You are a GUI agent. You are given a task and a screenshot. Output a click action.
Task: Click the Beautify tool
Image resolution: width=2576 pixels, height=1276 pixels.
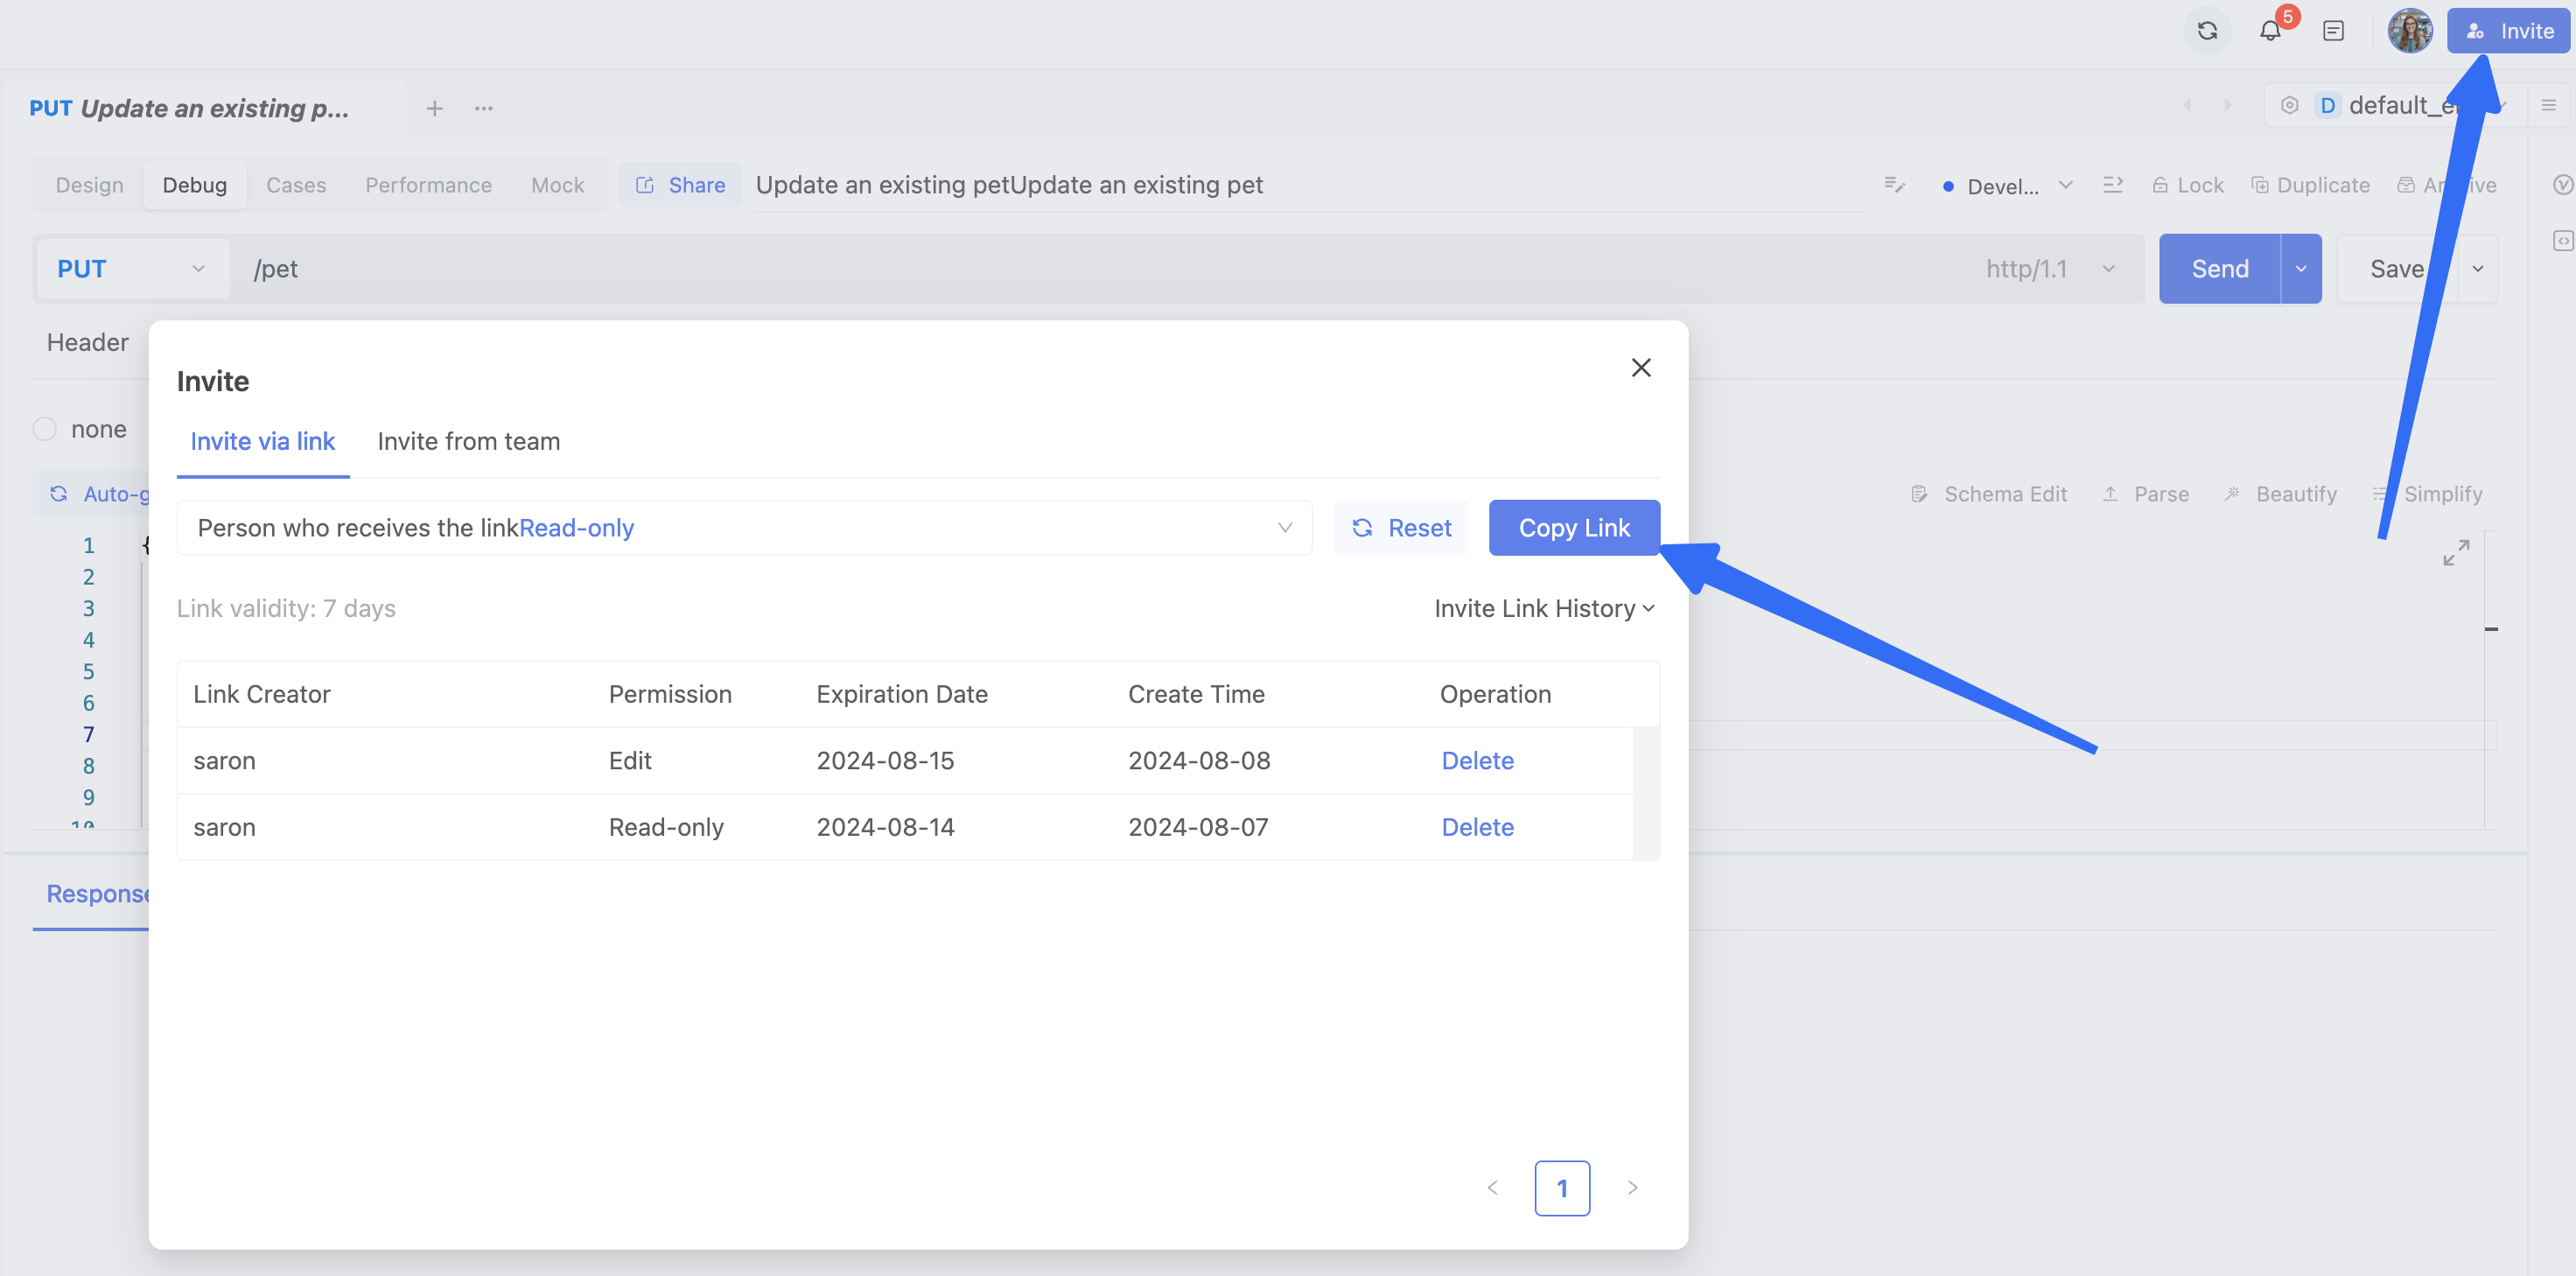(2280, 494)
